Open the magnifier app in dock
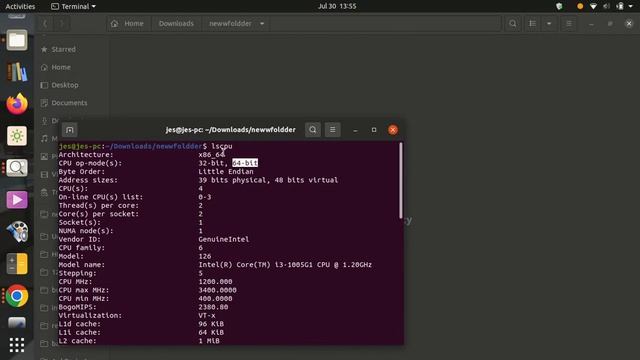 pos(17,168)
